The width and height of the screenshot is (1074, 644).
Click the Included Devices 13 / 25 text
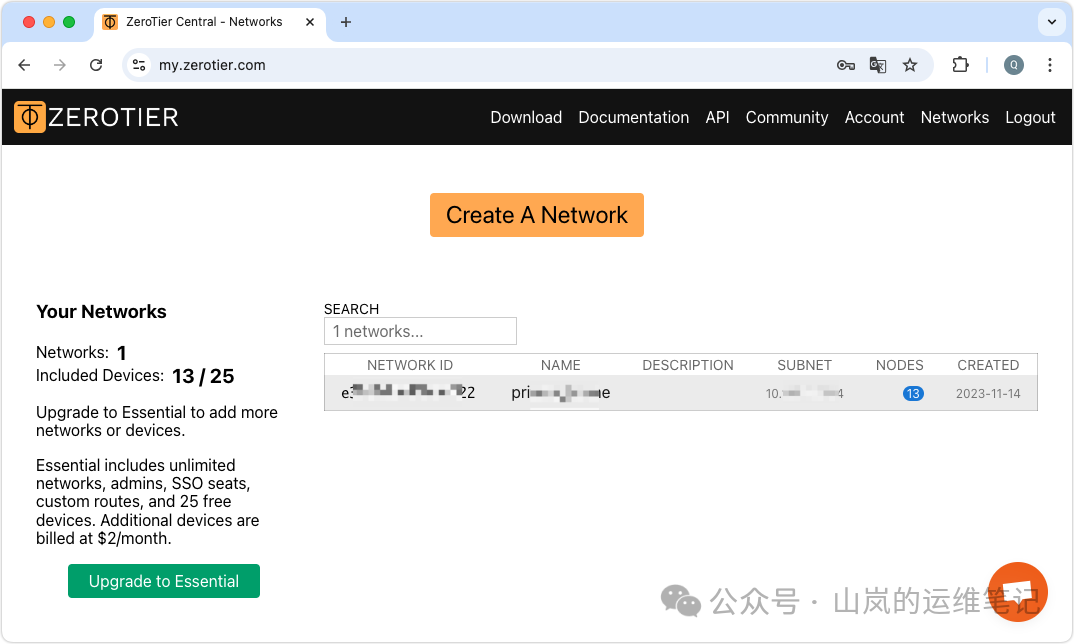point(135,376)
